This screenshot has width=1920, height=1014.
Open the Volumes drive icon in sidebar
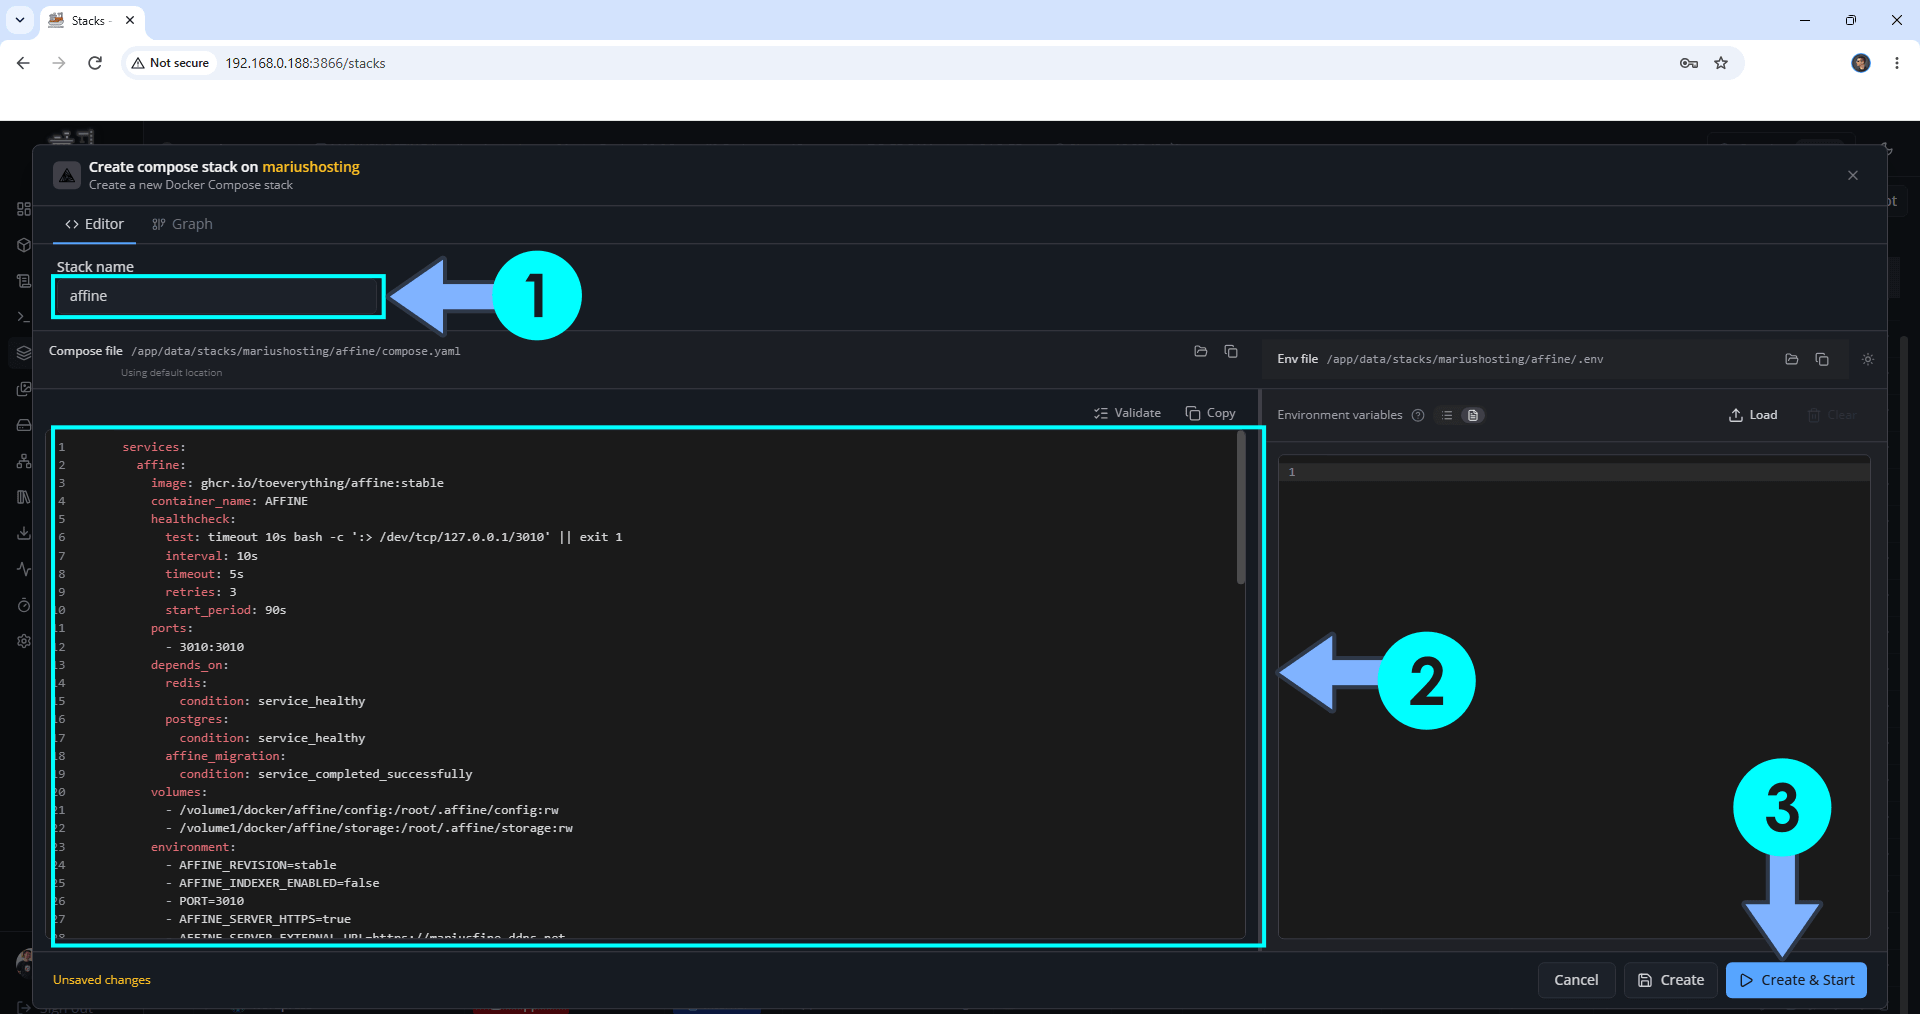24,425
